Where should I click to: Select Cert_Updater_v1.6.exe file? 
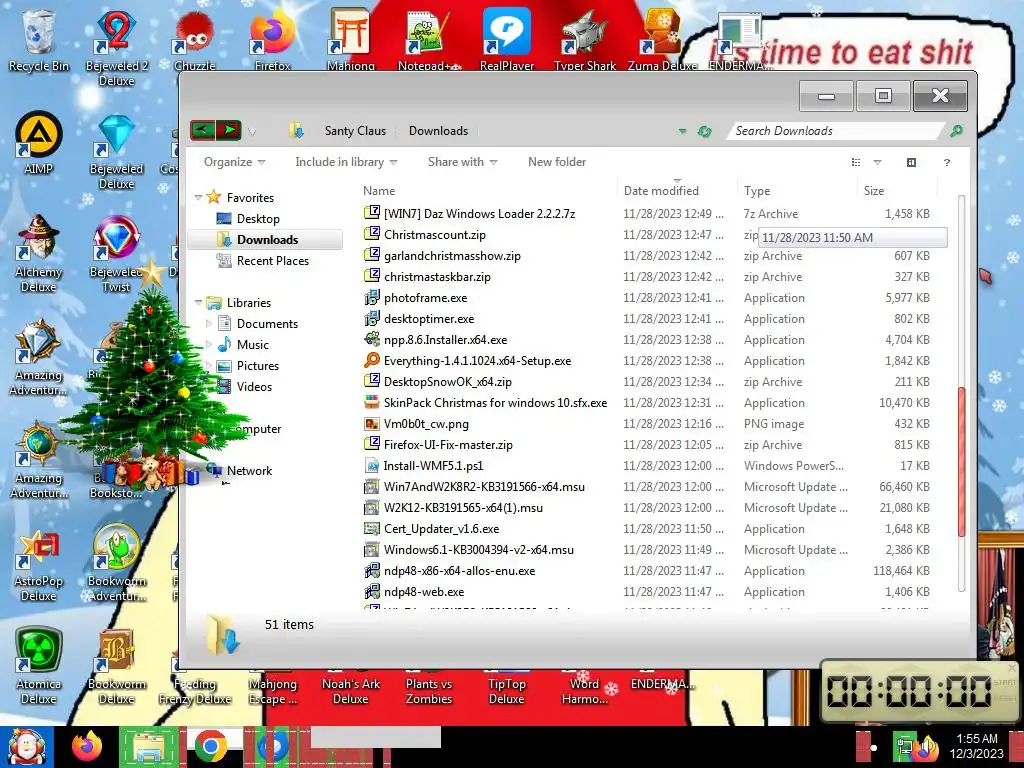coord(441,529)
